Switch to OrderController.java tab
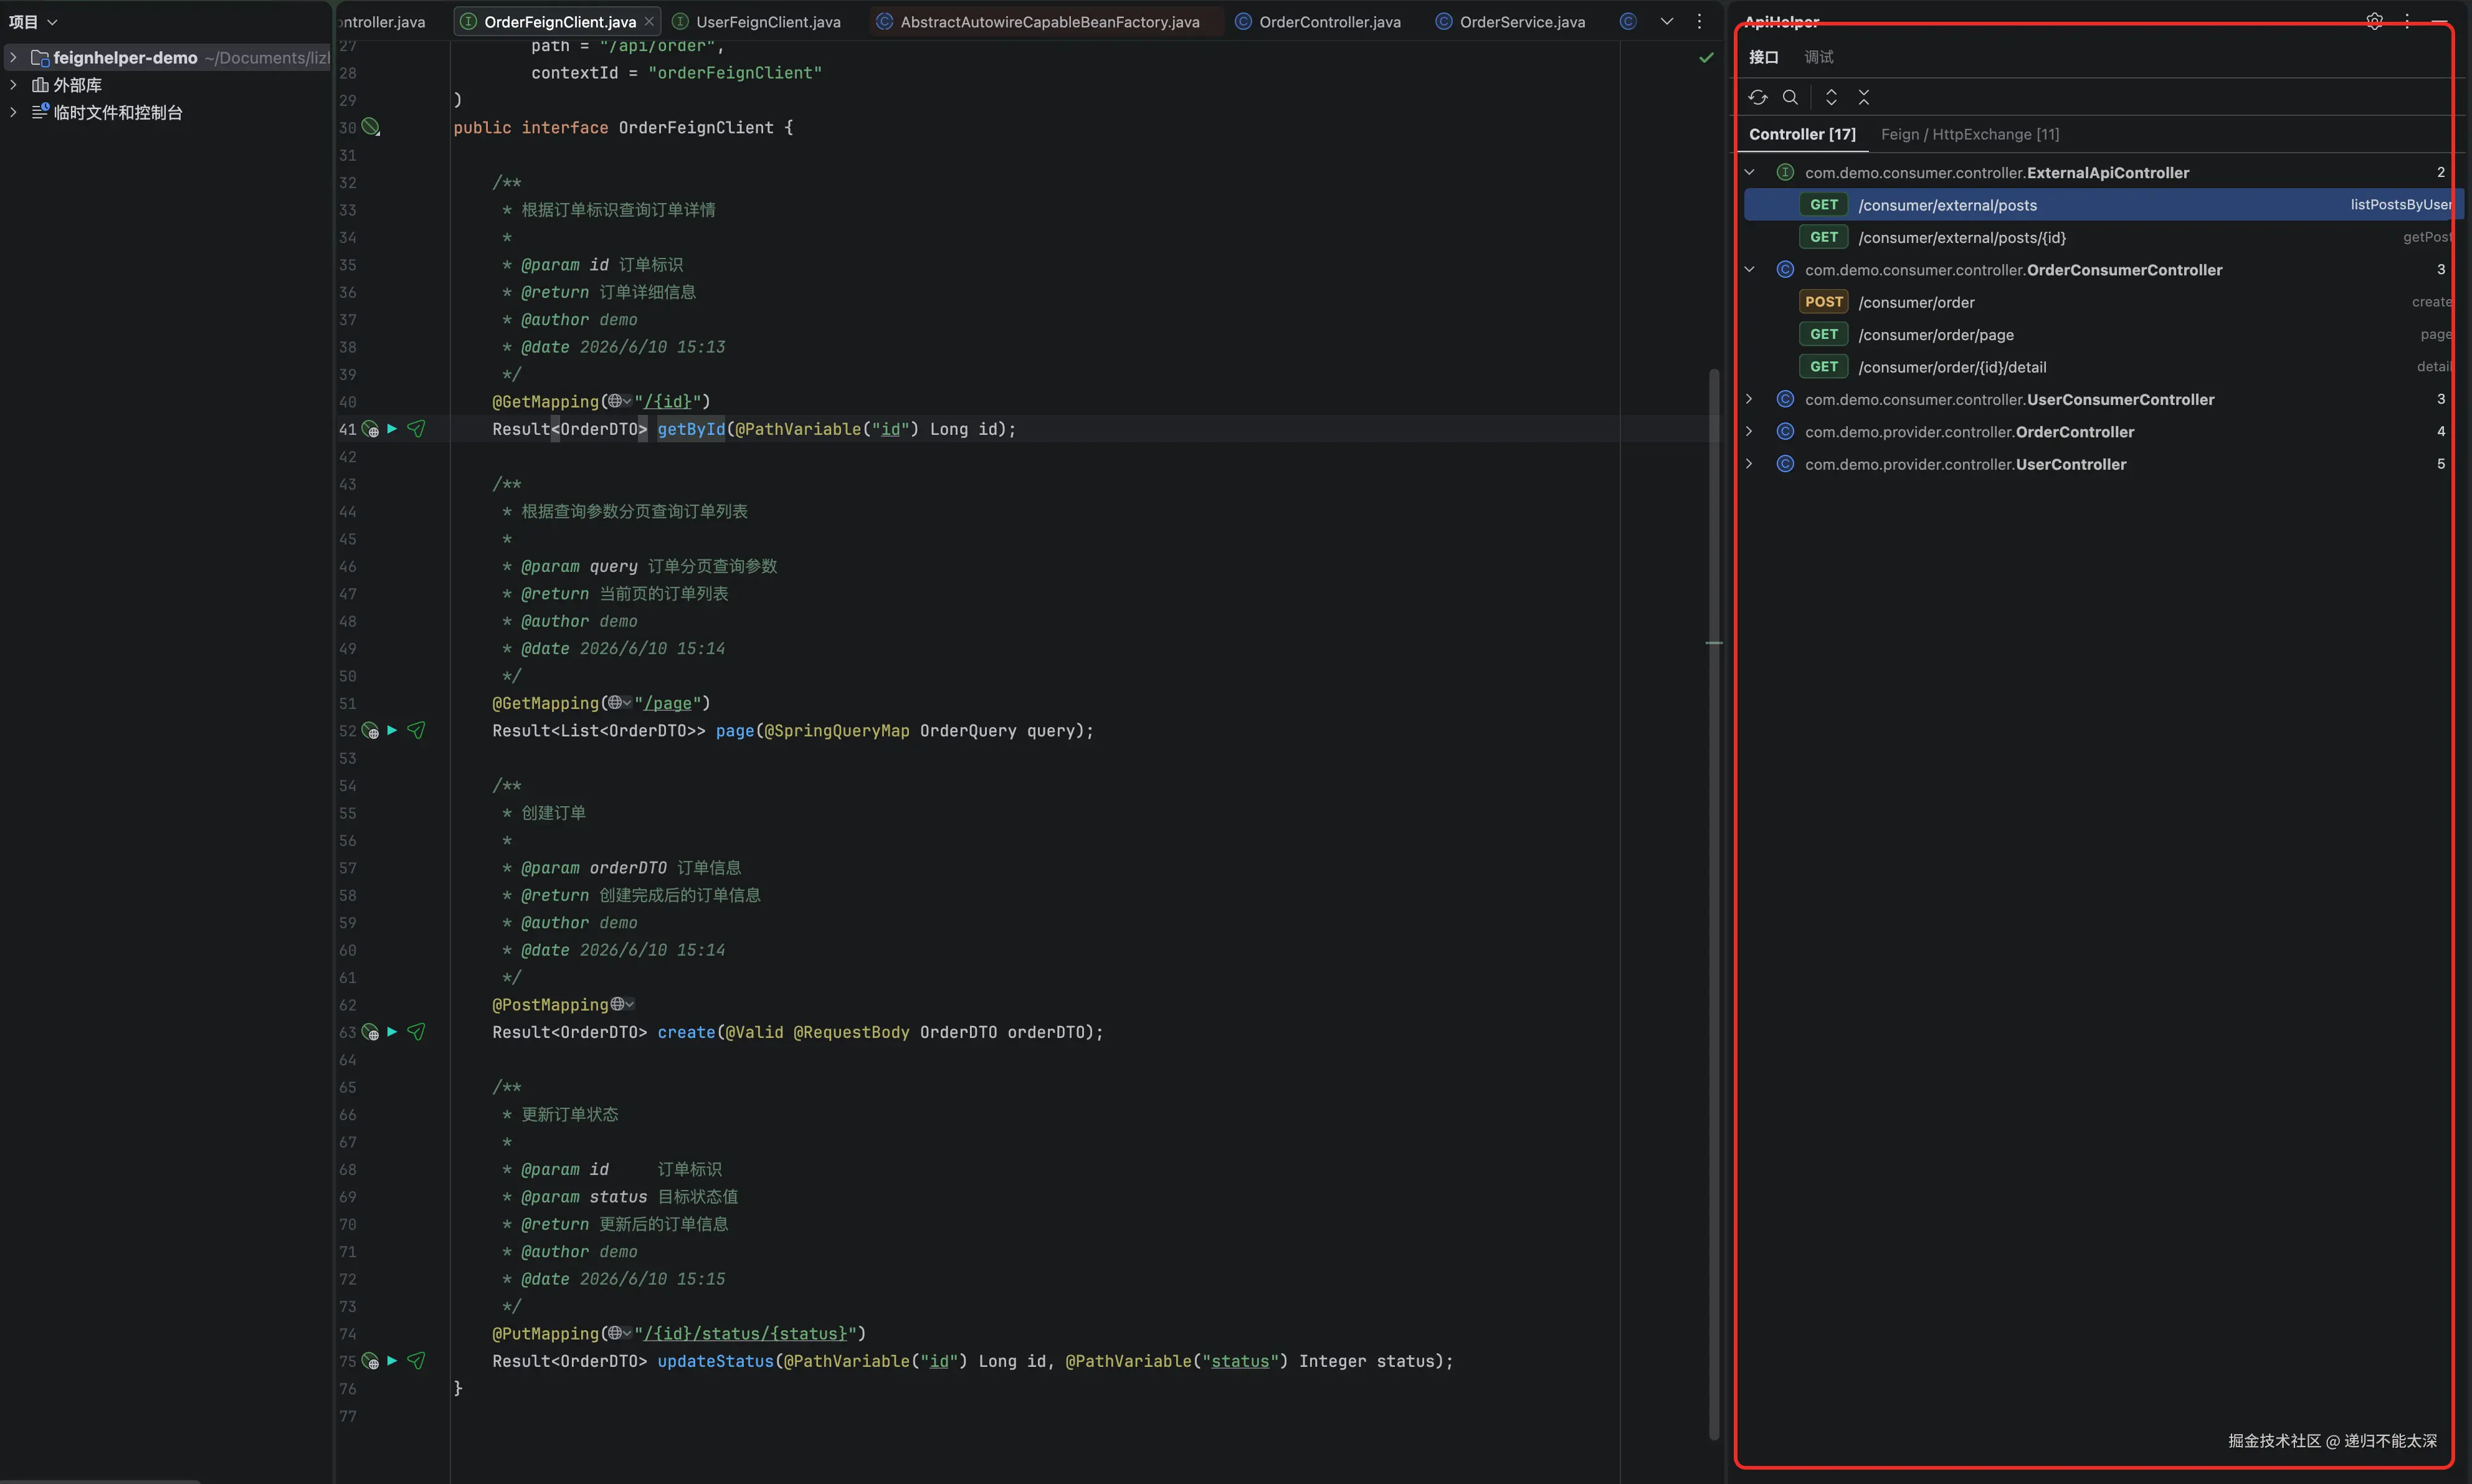This screenshot has height=1484, width=2472. [1318, 21]
